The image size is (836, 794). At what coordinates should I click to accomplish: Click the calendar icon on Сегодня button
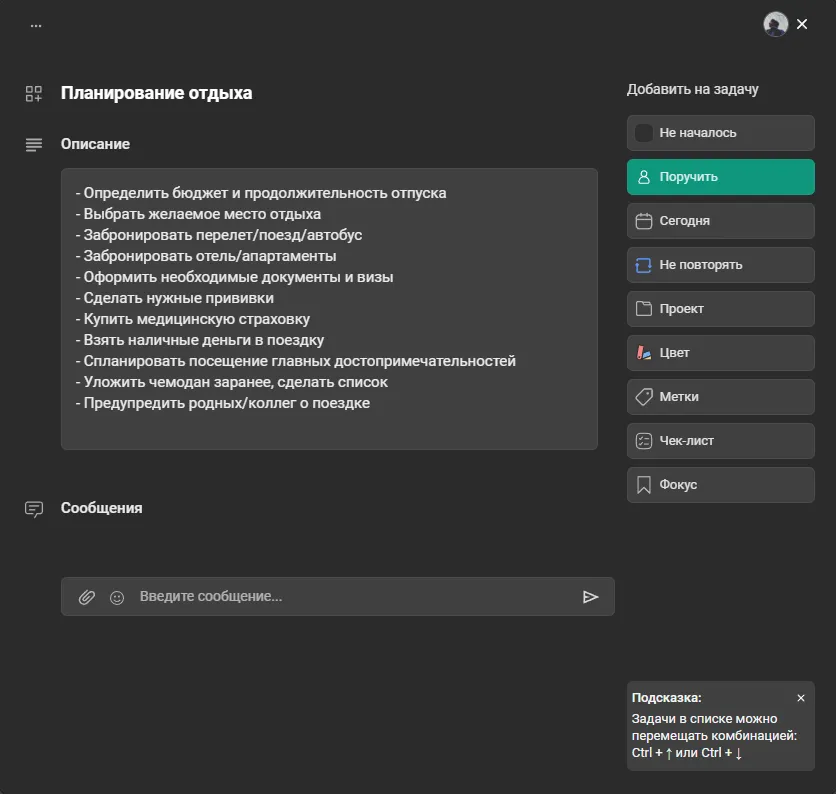(646, 221)
